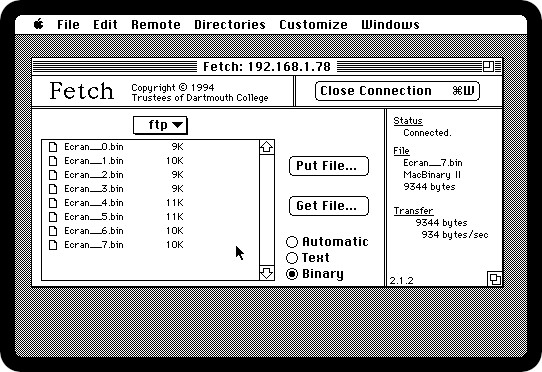Click the 9K size of Ecran__0.bin
The image size is (542, 372).
click(x=178, y=147)
